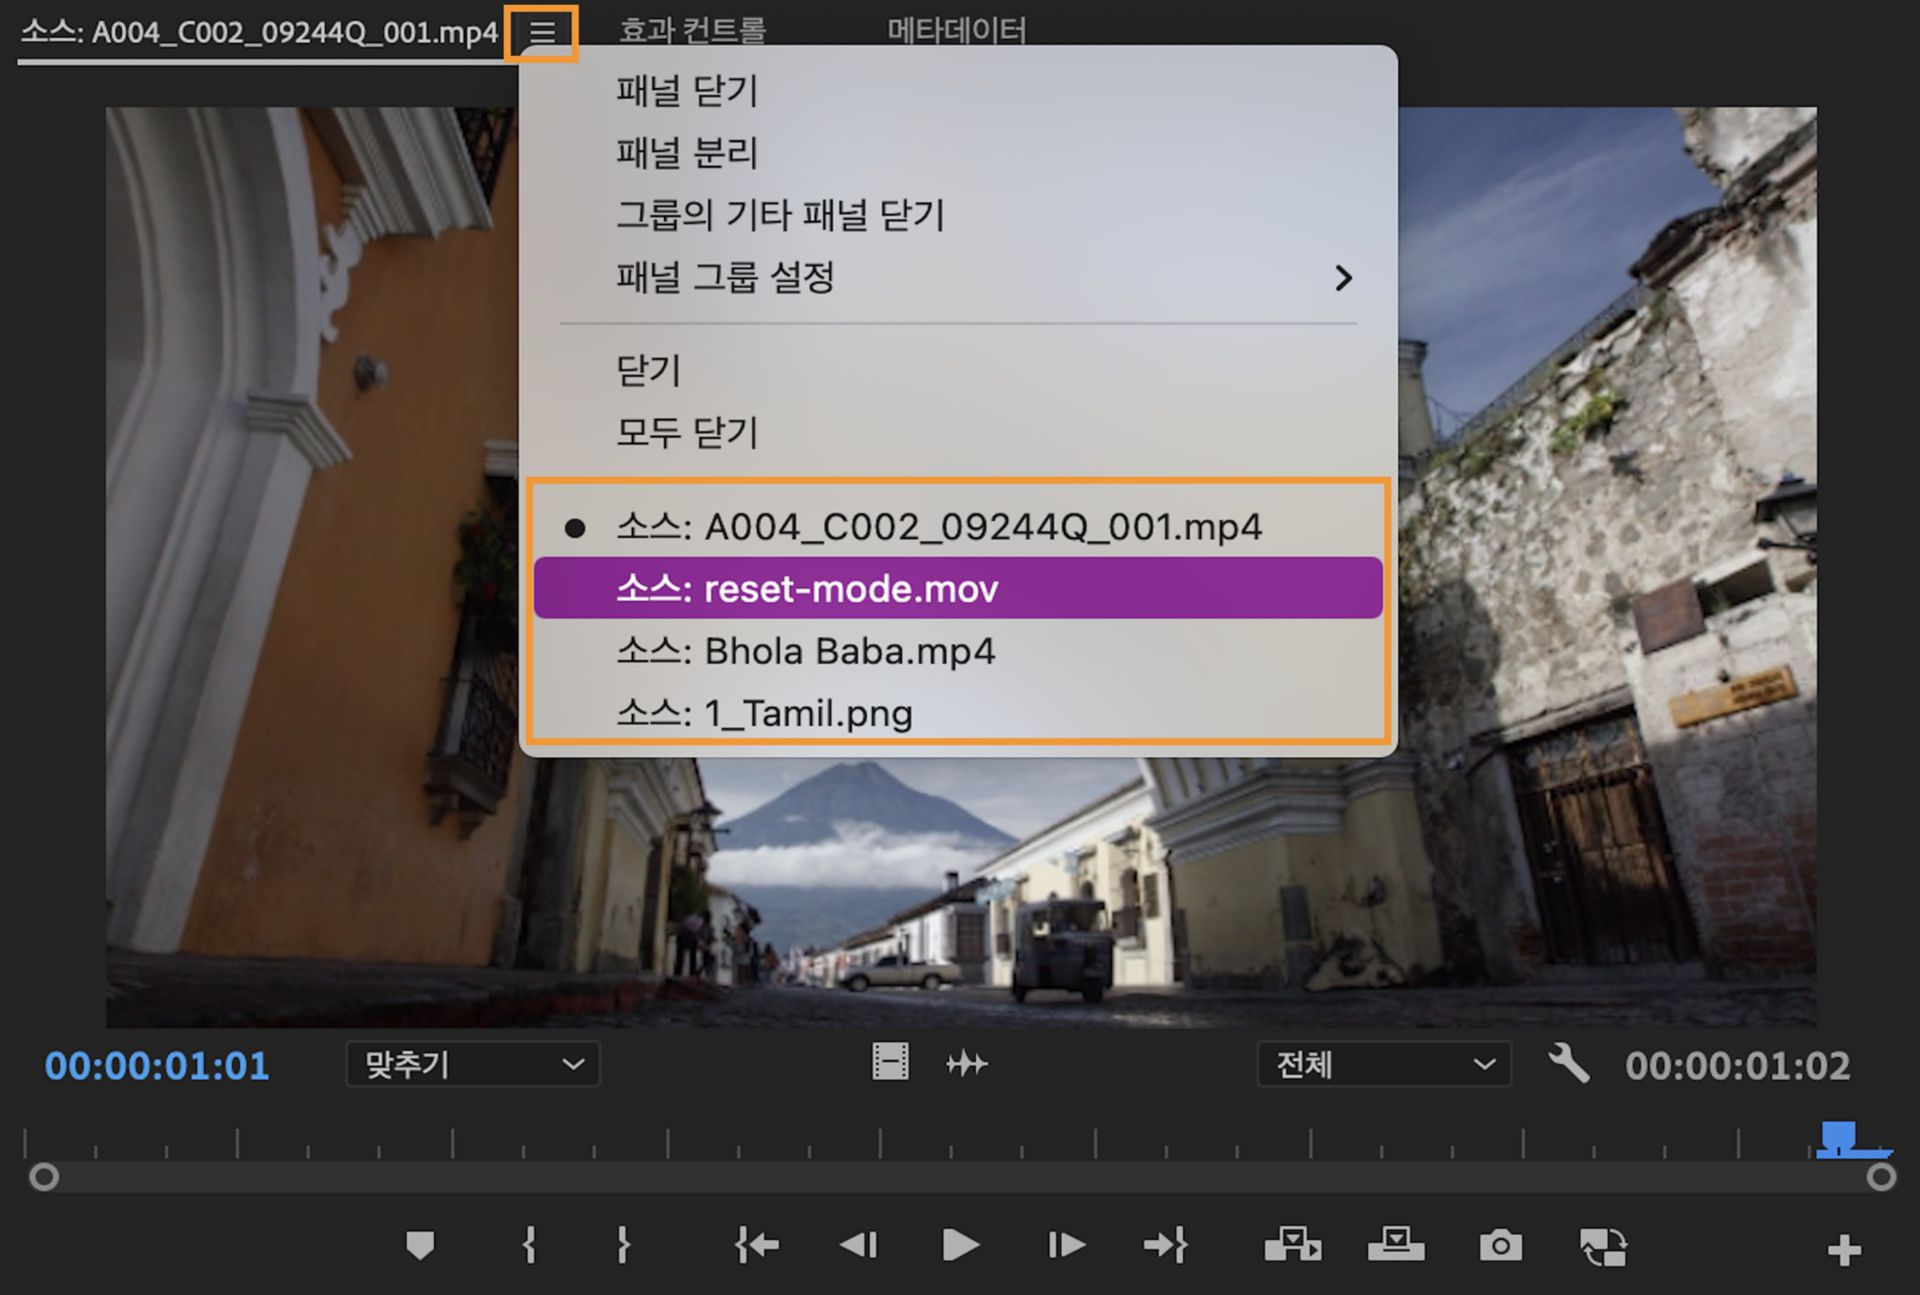The image size is (1920, 1295).
Task: Open the wrench settings menu
Action: click(x=1567, y=1064)
